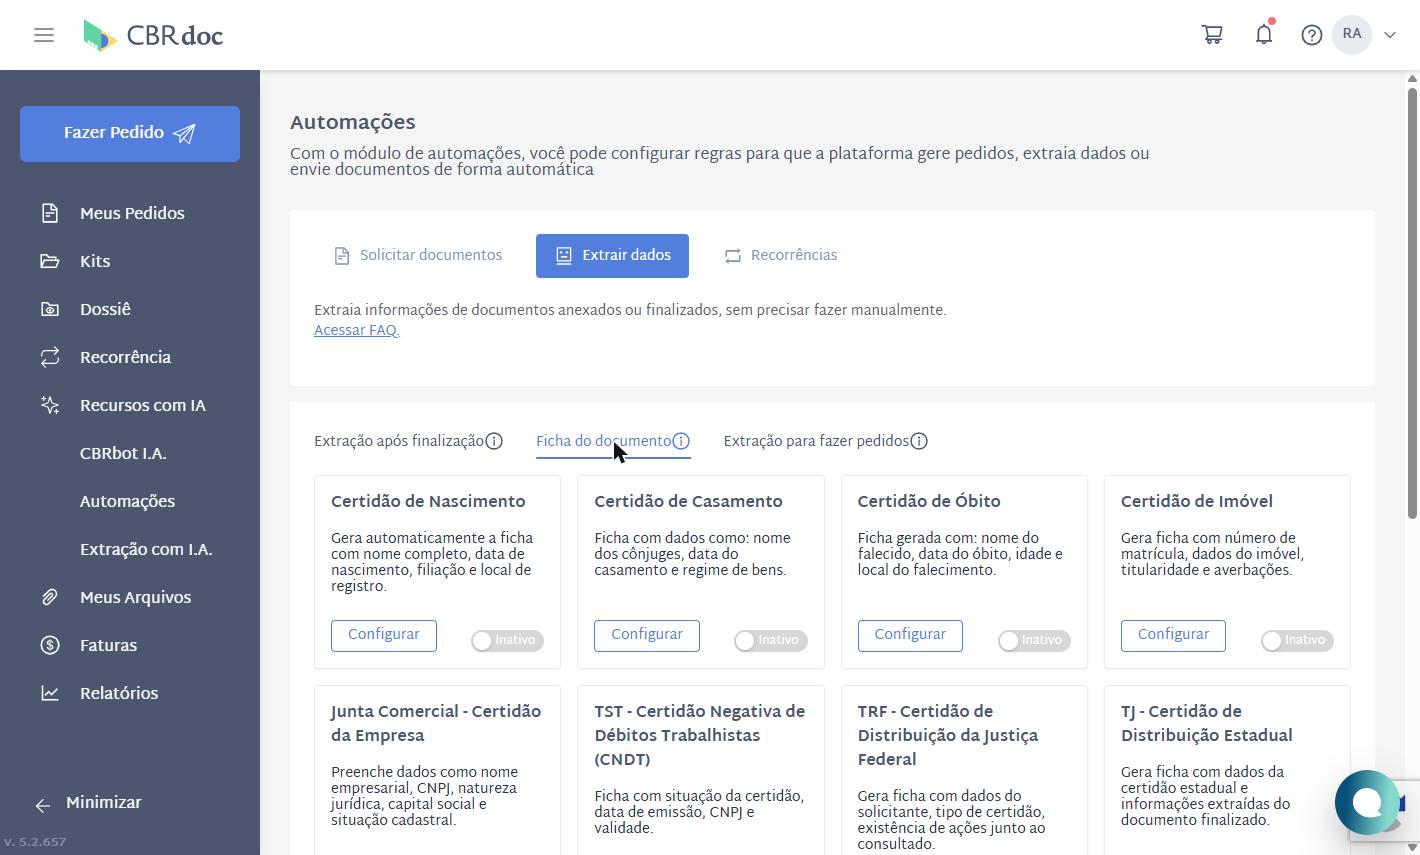
Task: Click the Faturas dollar icon
Action: point(50,645)
